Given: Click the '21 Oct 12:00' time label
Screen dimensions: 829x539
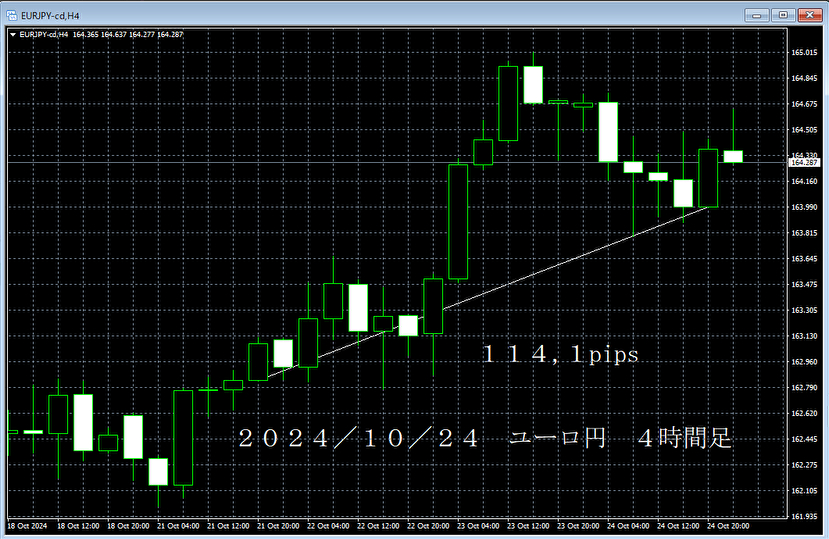Looking at the screenshot, I should tap(228, 526).
